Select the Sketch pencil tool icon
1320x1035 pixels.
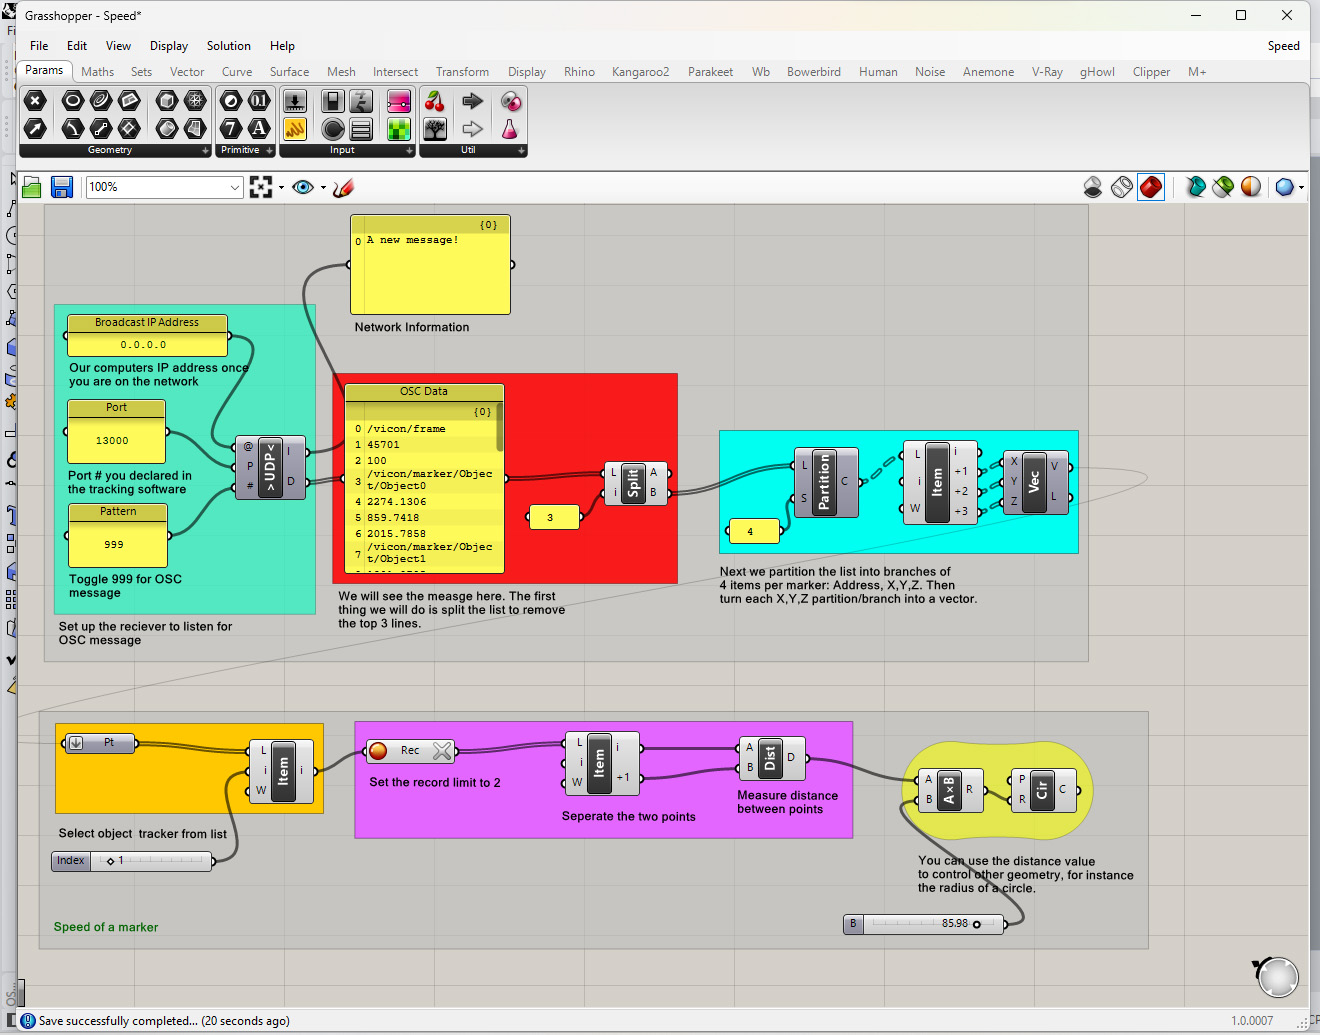(343, 187)
